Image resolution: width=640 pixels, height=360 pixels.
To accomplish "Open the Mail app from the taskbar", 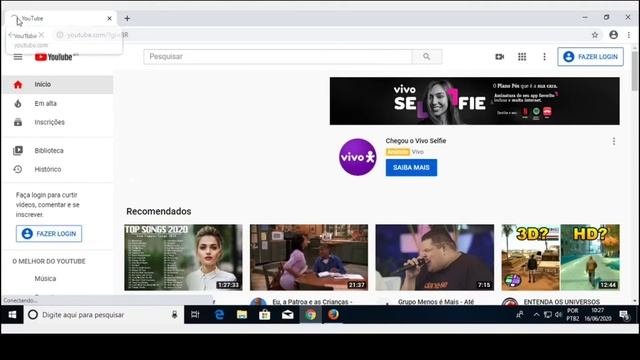I will click(x=287, y=315).
